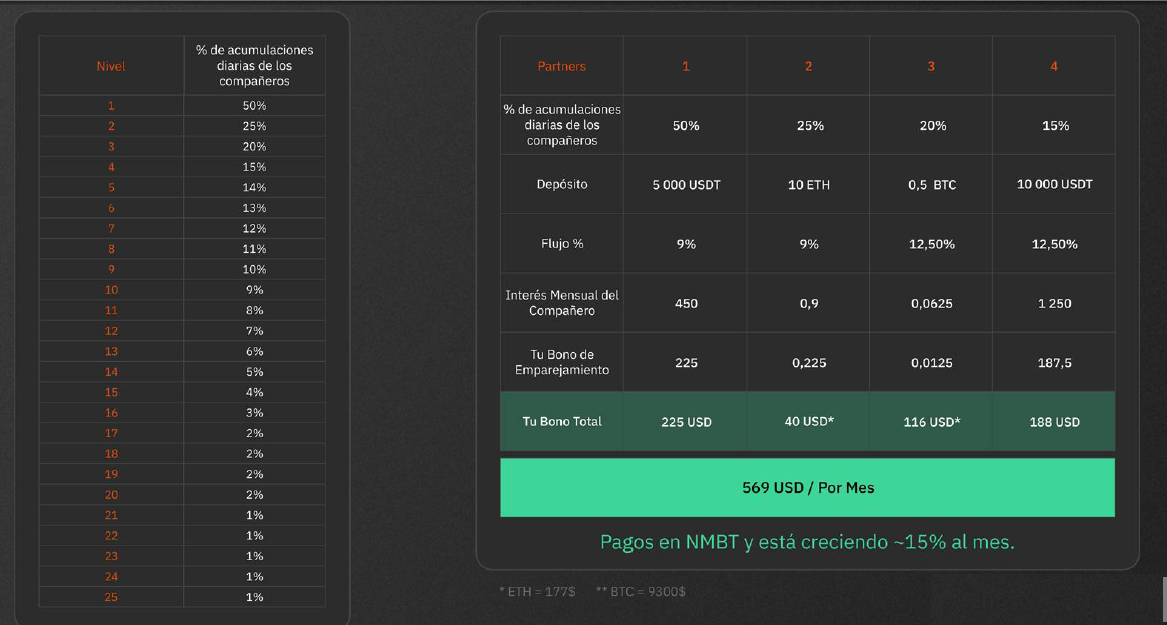
Task: Click the 50% cell under partner 1
Action: (685, 126)
